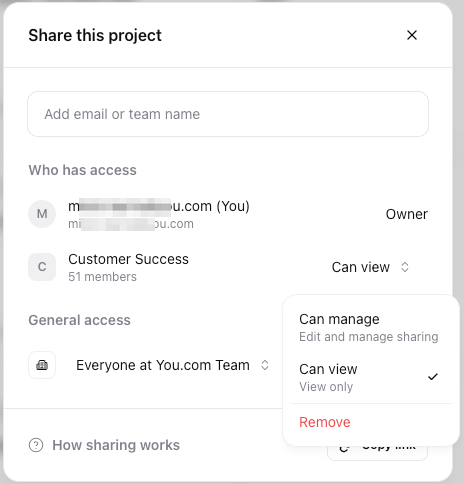
Task: Click the Owner role label
Action: point(407,214)
